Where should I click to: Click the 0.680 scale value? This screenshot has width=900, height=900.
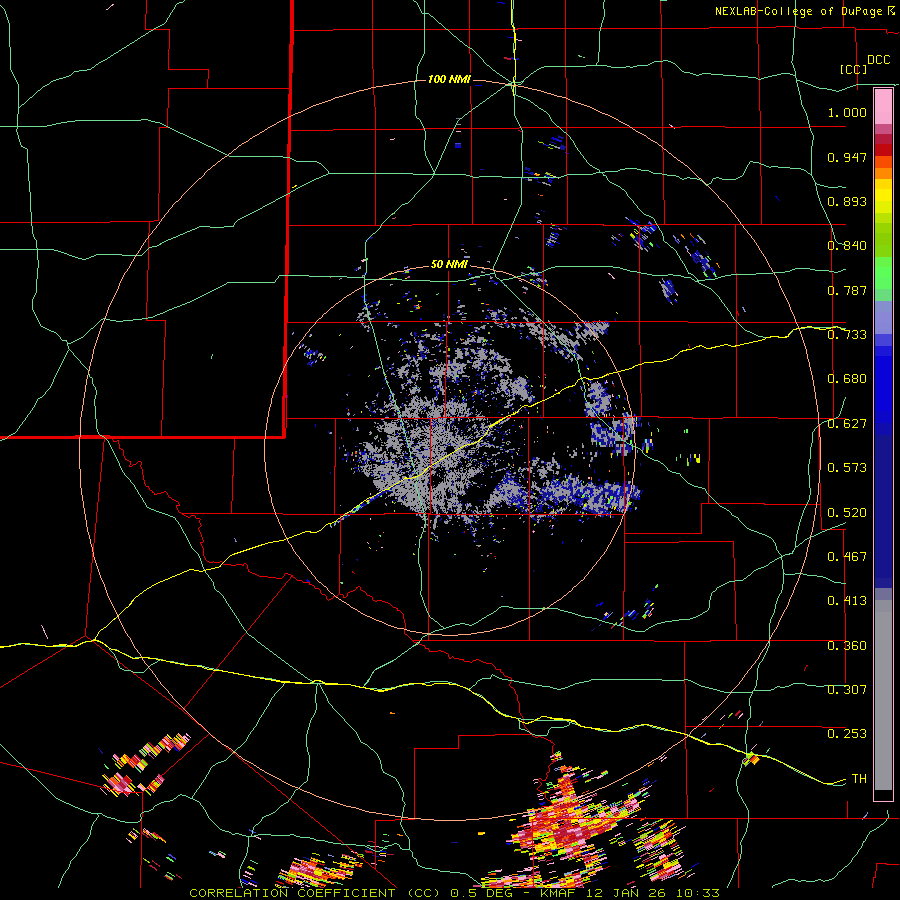pyautogui.click(x=847, y=379)
